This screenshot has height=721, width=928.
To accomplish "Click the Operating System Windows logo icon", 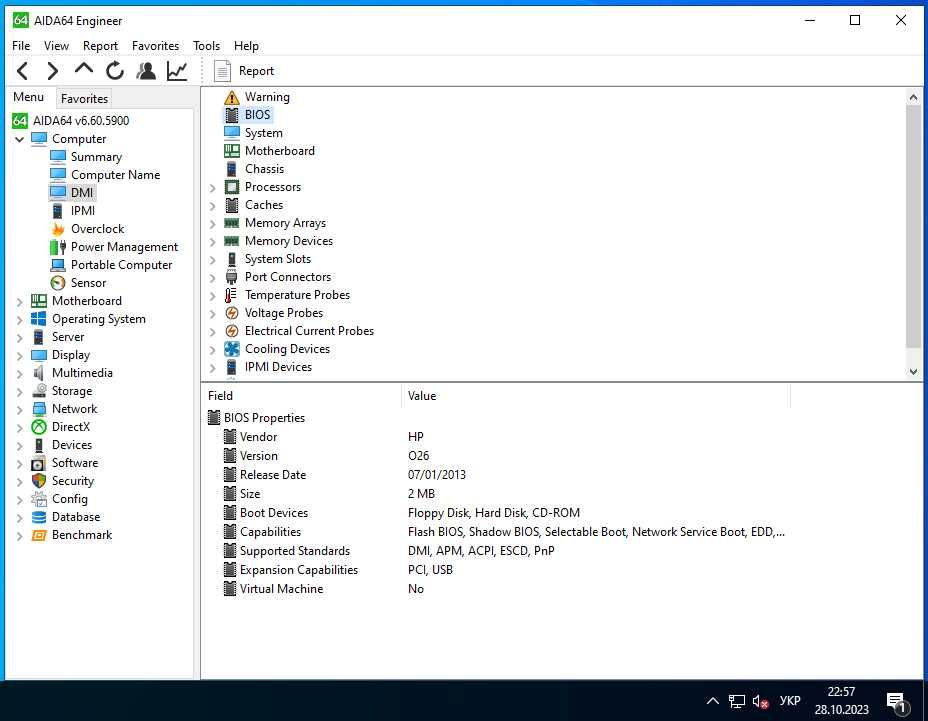I will point(39,318).
